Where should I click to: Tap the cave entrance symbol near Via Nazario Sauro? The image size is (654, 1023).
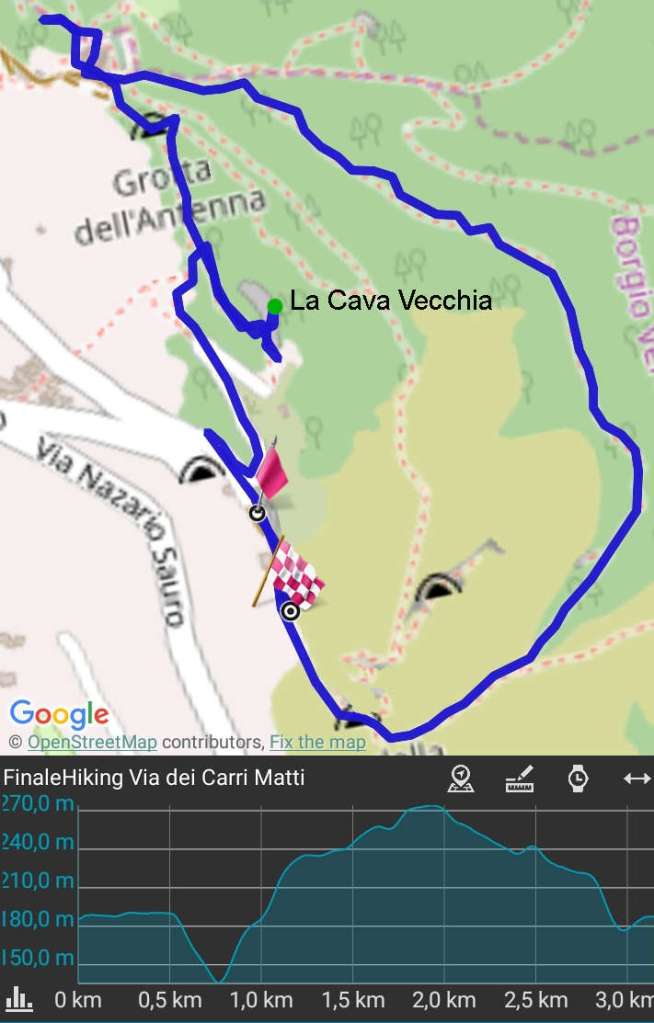coord(202,469)
